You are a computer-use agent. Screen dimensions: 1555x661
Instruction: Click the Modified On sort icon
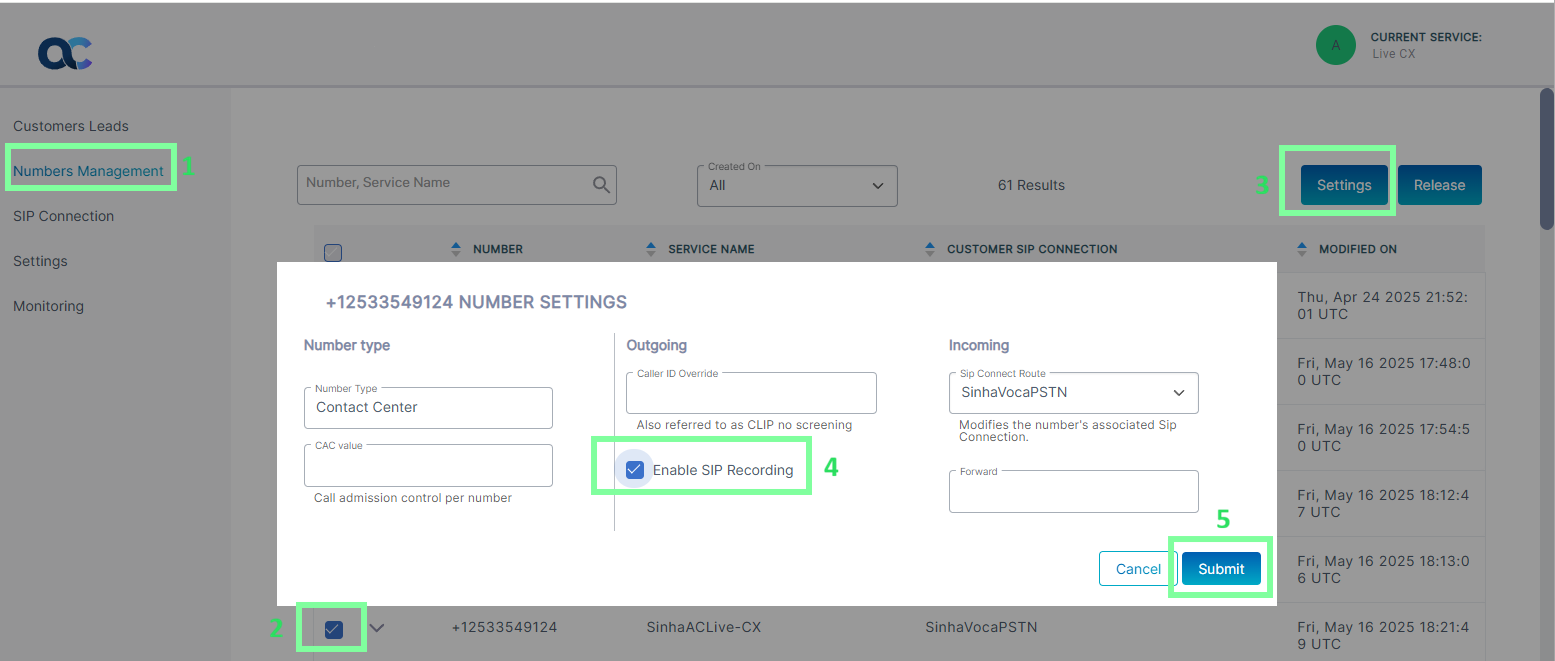[1302, 249]
